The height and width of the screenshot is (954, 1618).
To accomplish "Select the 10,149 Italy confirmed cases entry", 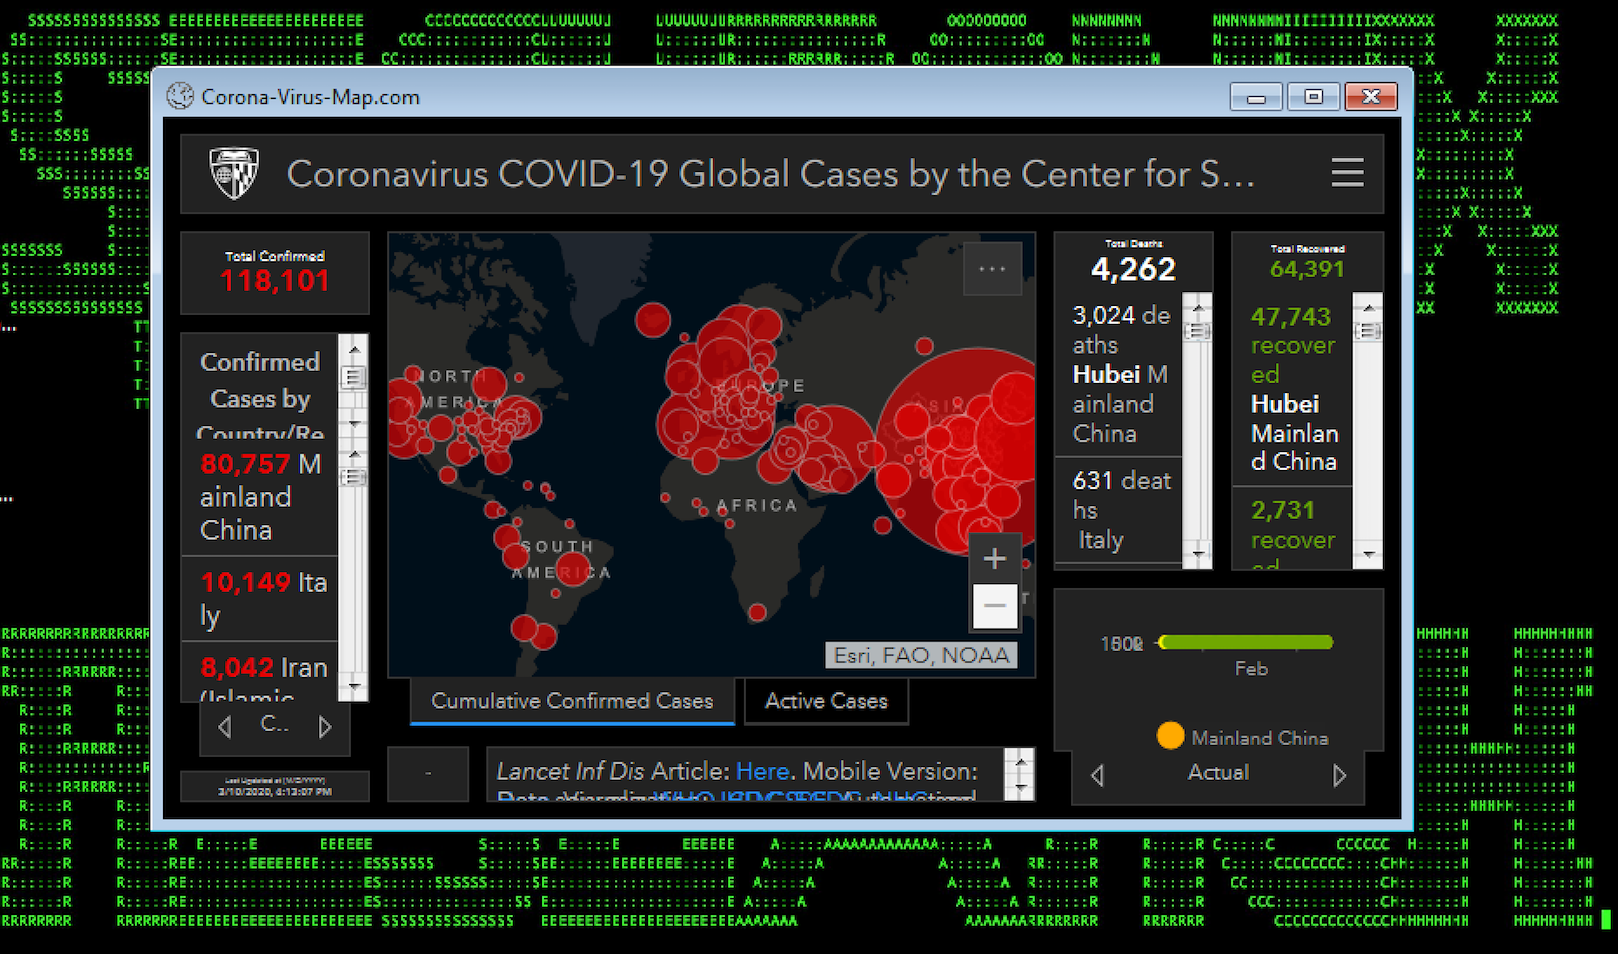I will tap(262, 598).
